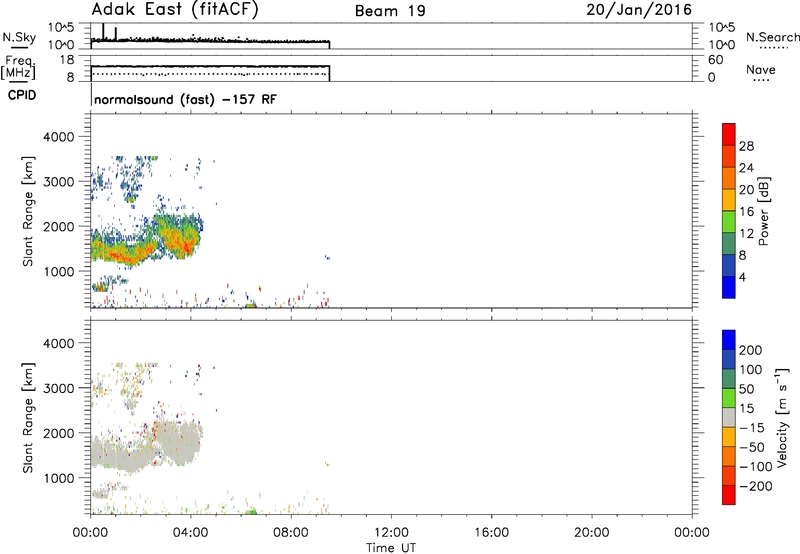The image size is (800, 554).
Task: Click gray segment of Velocity colorbar
Action: [729, 417]
